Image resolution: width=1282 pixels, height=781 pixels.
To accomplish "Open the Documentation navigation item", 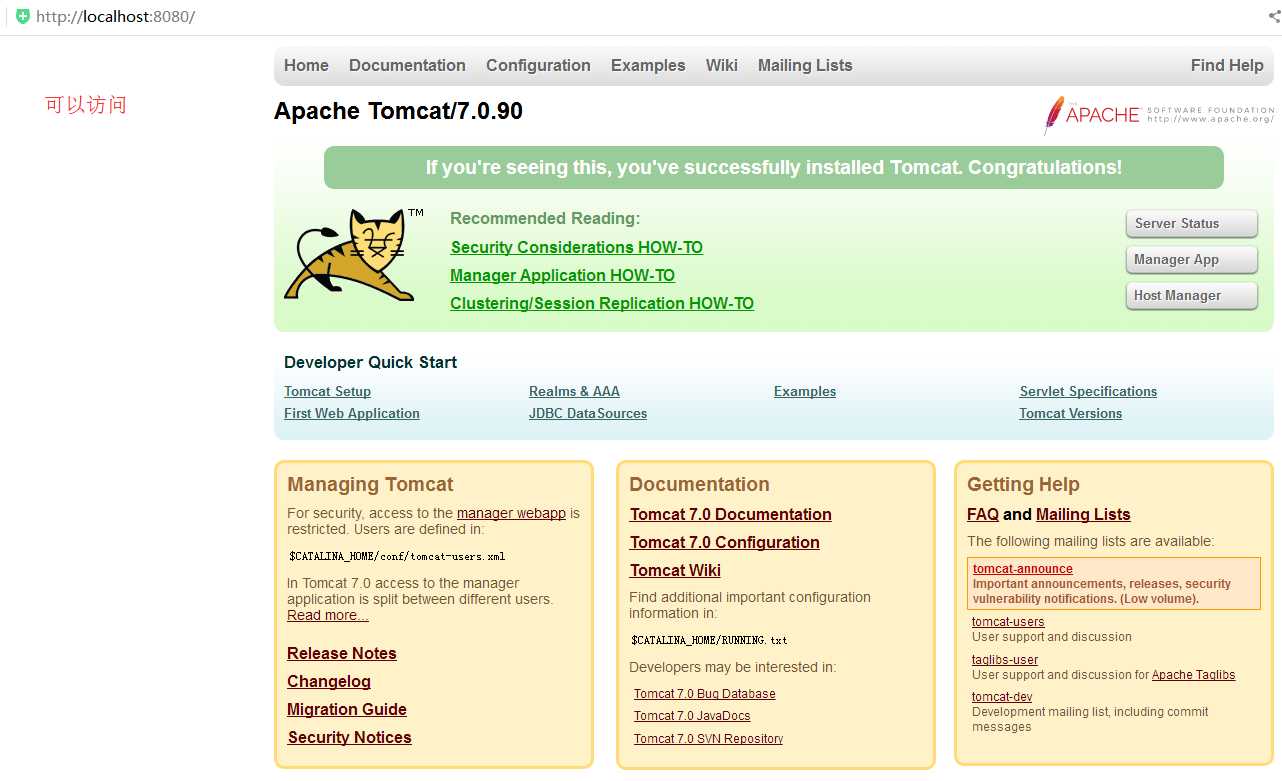I will 407,66.
